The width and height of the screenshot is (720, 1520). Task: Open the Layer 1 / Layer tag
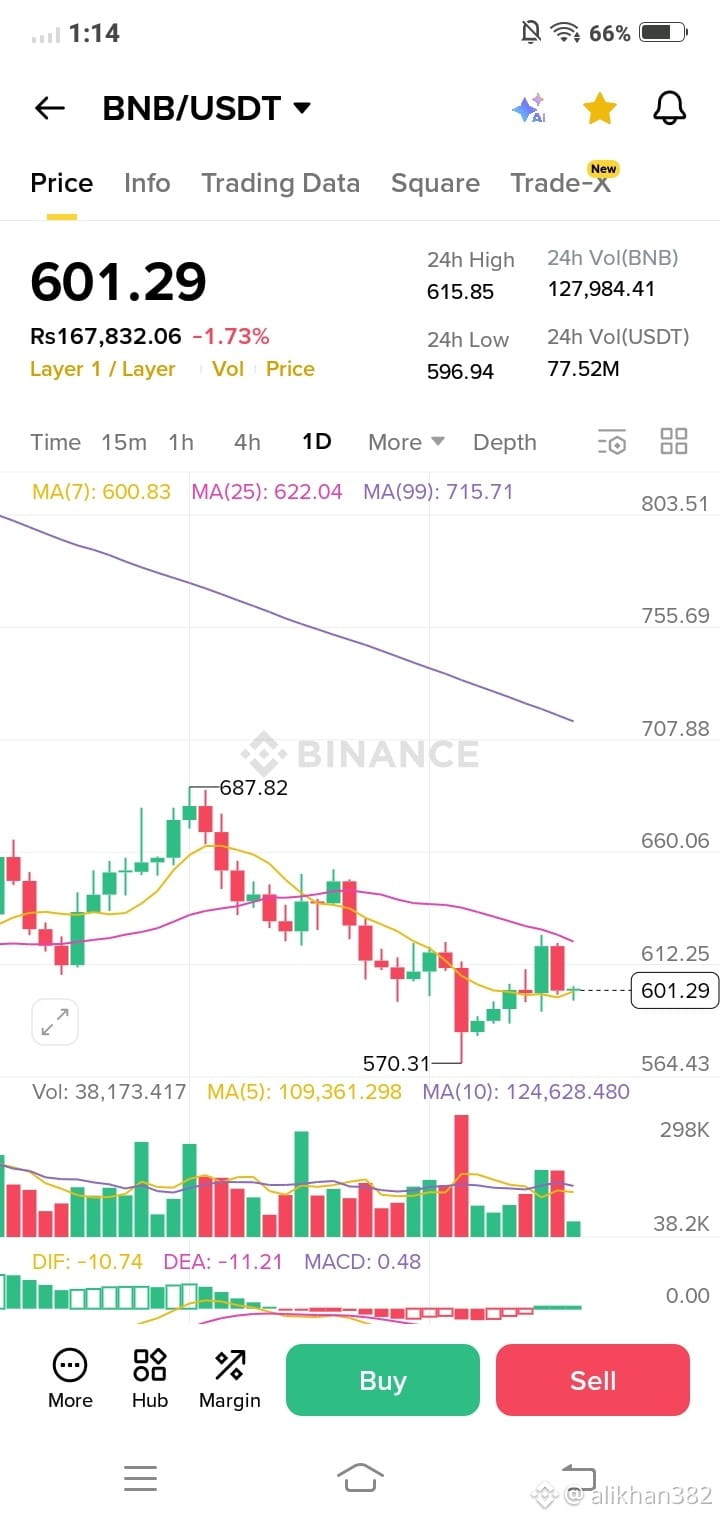[103, 369]
